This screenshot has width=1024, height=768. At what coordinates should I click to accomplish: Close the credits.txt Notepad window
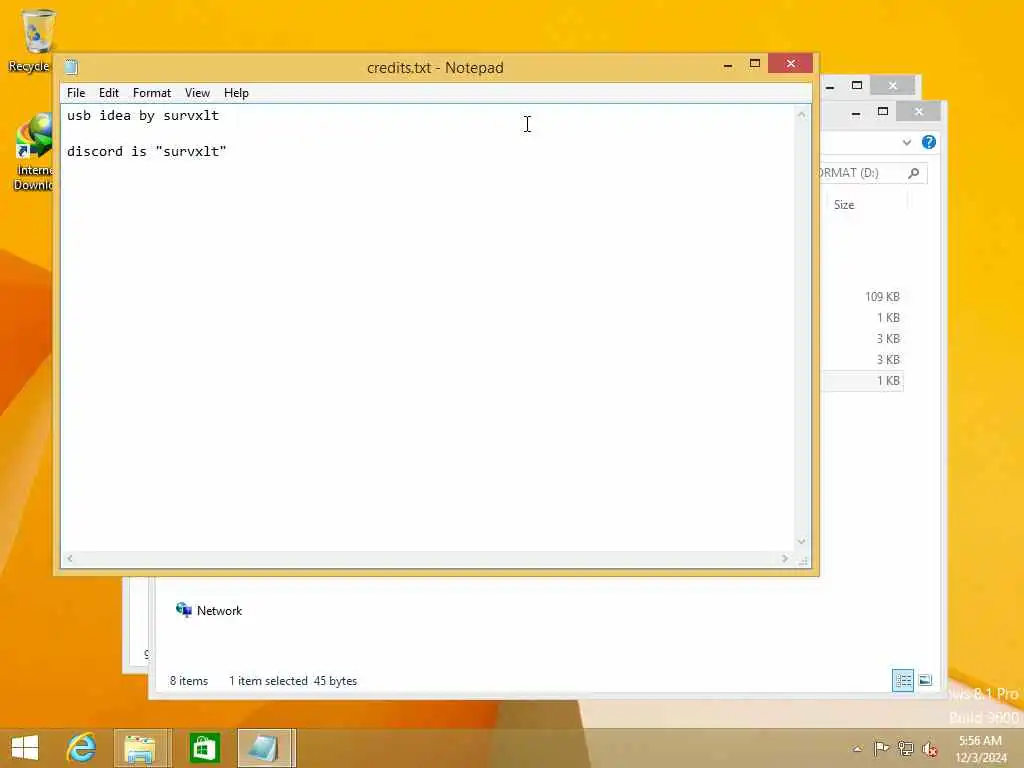790,63
